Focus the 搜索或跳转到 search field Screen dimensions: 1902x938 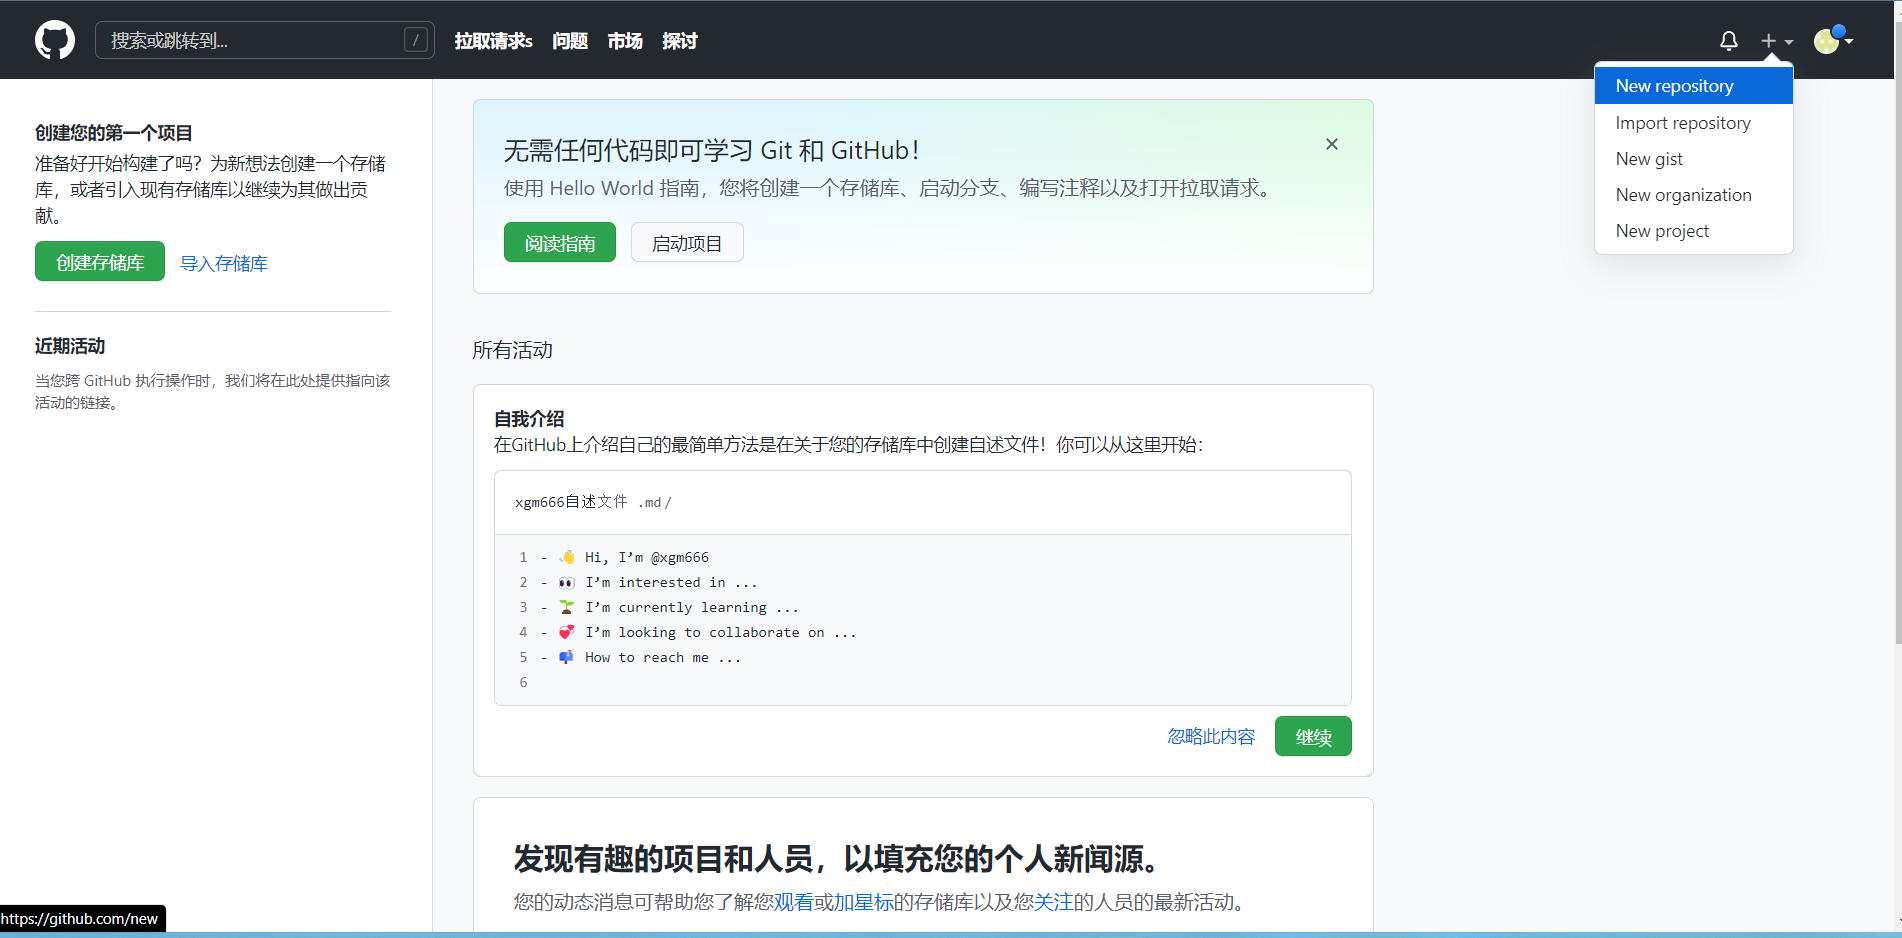tap(264, 40)
